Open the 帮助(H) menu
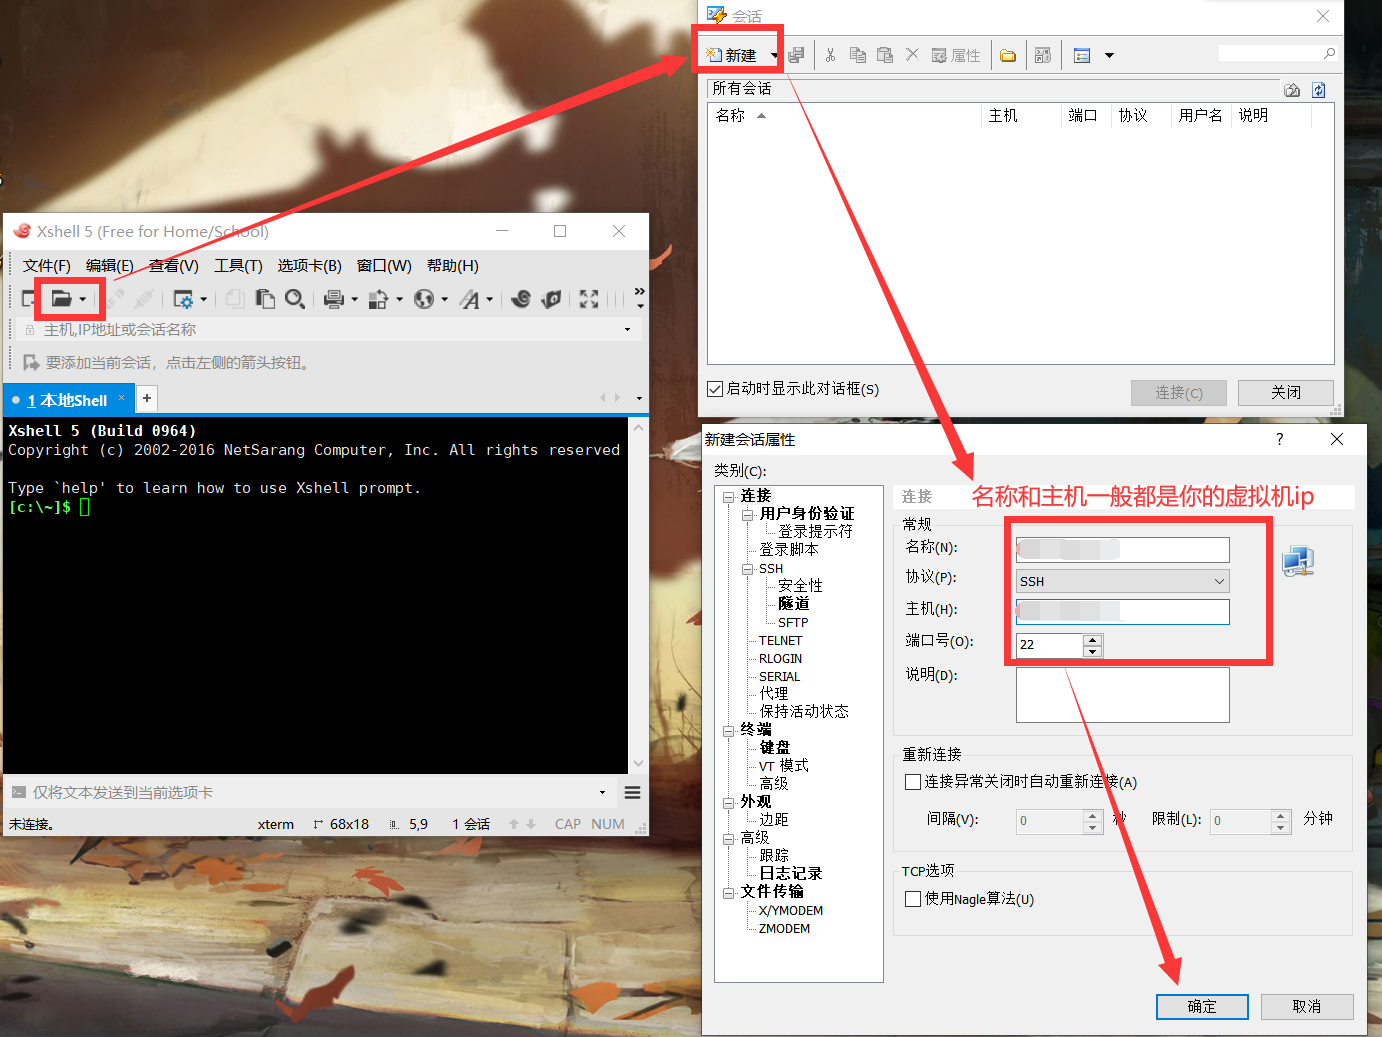The width and height of the screenshot is (1382, 1037). coord(453,266)
